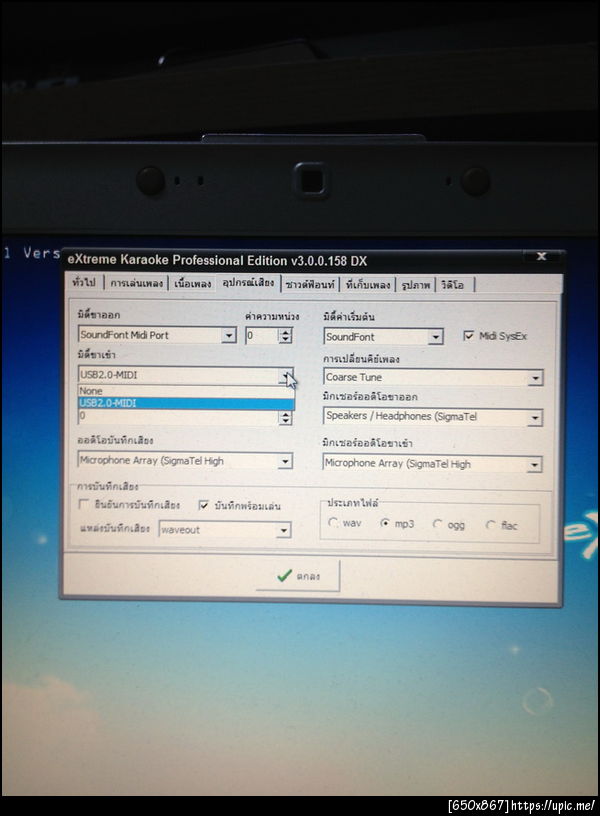Click the ค่าความหน่วง value field
The width and height of the screenshot is (600, 816).
point(262,335)
